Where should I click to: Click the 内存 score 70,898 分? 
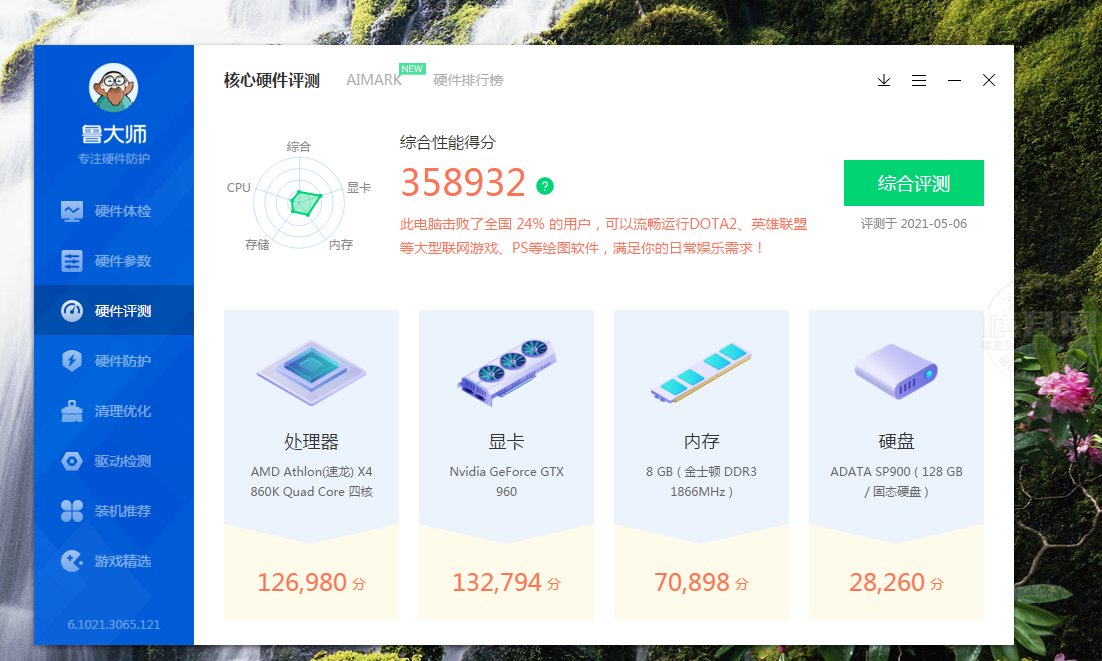coord(701,582)
